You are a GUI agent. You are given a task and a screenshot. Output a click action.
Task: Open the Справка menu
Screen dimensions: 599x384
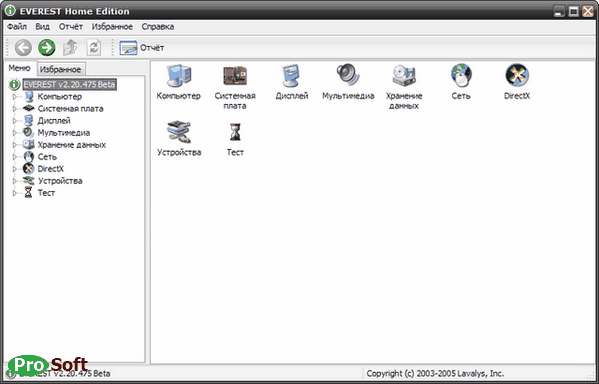coord(158,27)
